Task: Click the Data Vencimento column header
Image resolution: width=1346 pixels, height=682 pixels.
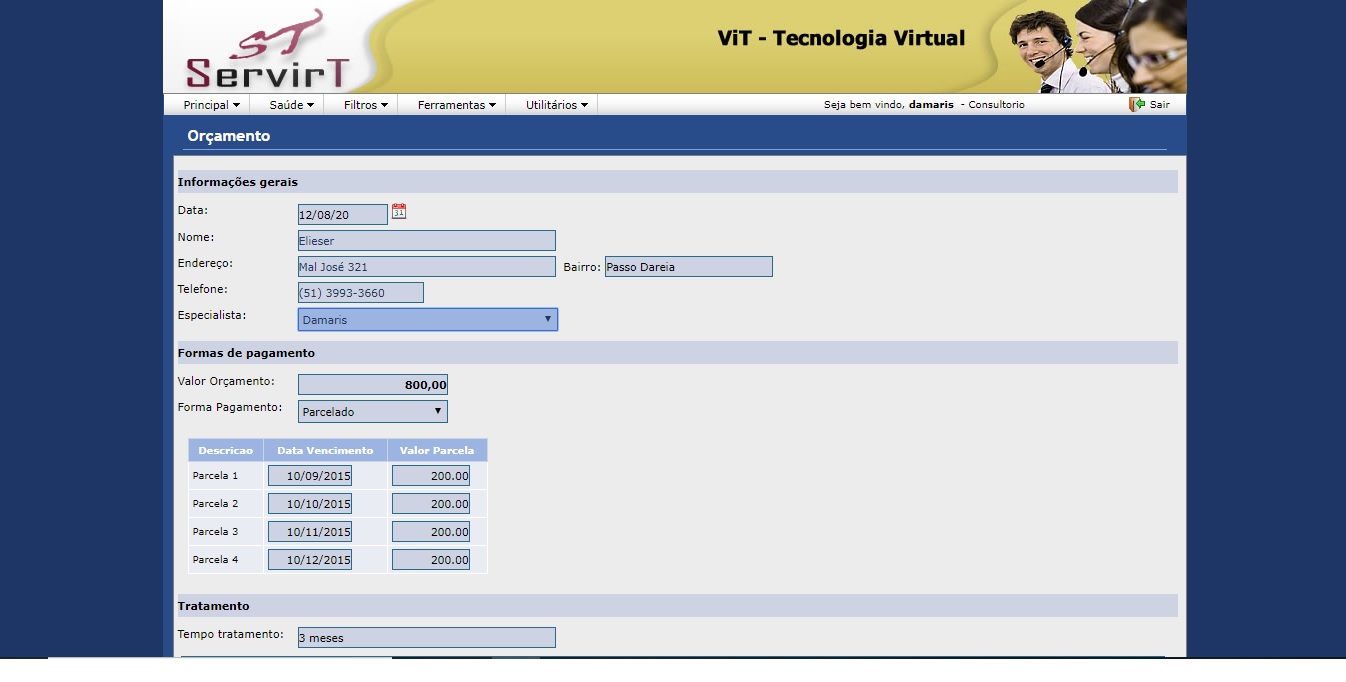Action: pyautogui.click(x=325, y=450)
